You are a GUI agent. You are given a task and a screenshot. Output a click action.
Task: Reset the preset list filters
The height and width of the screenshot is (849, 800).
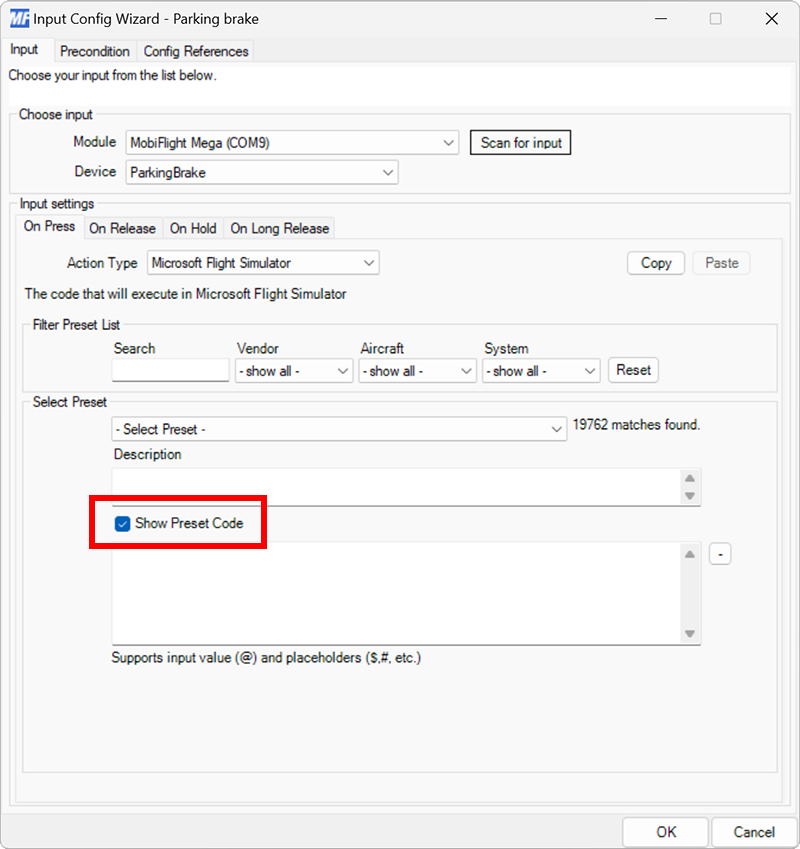pyautogui.click(x=633, y=370)
